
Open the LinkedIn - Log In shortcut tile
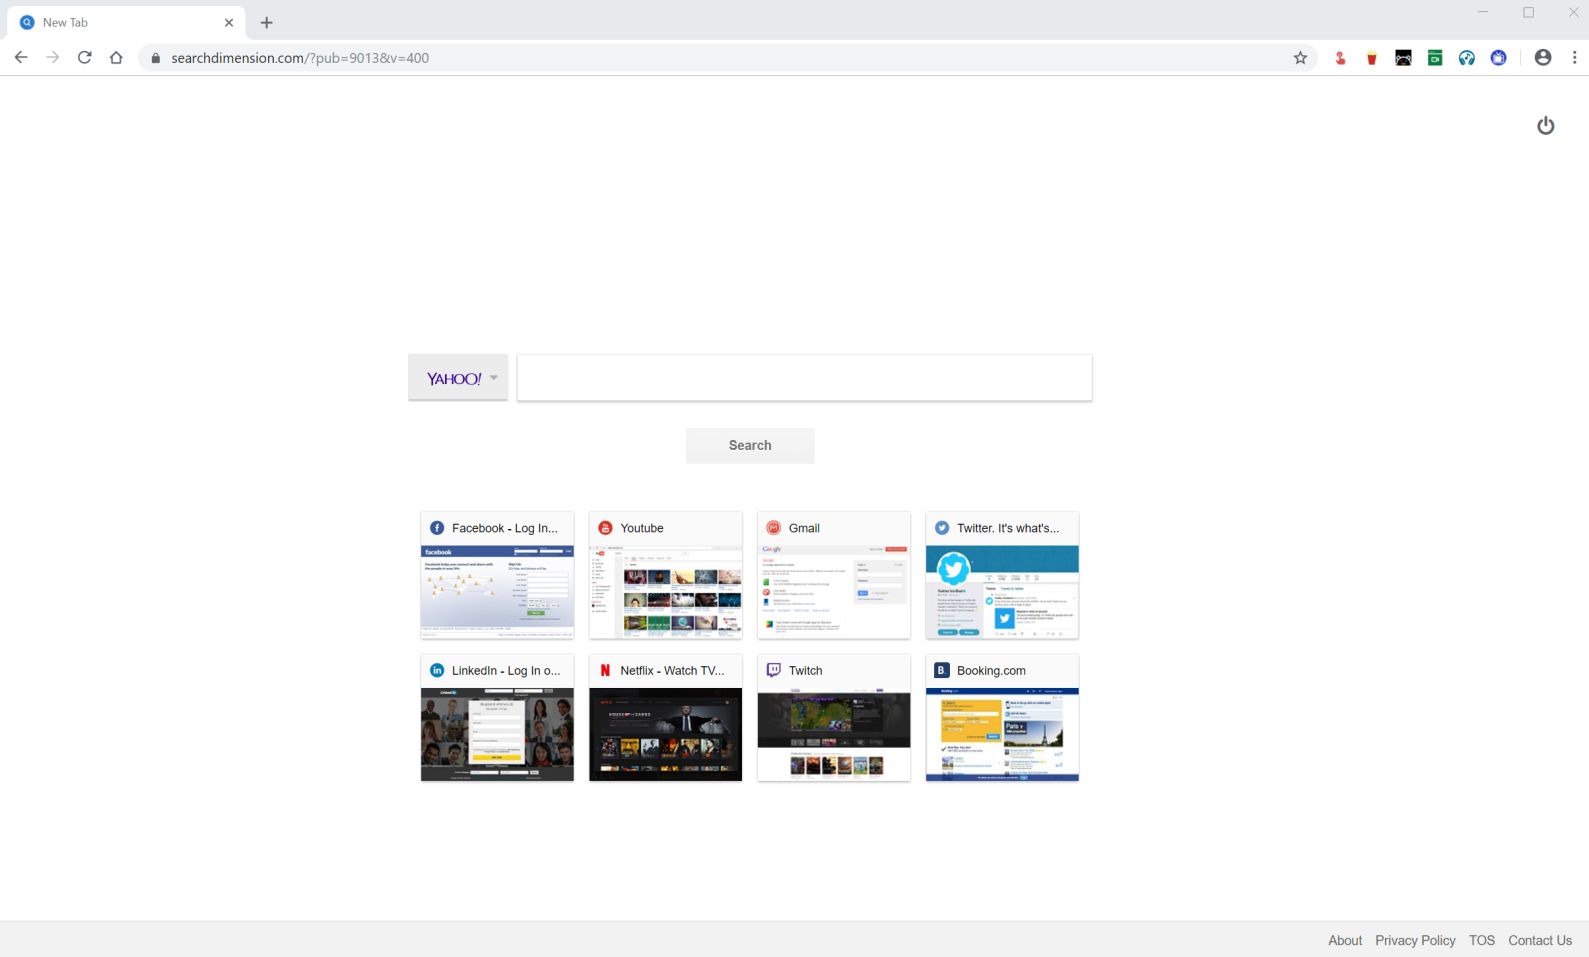pos(497,718)
